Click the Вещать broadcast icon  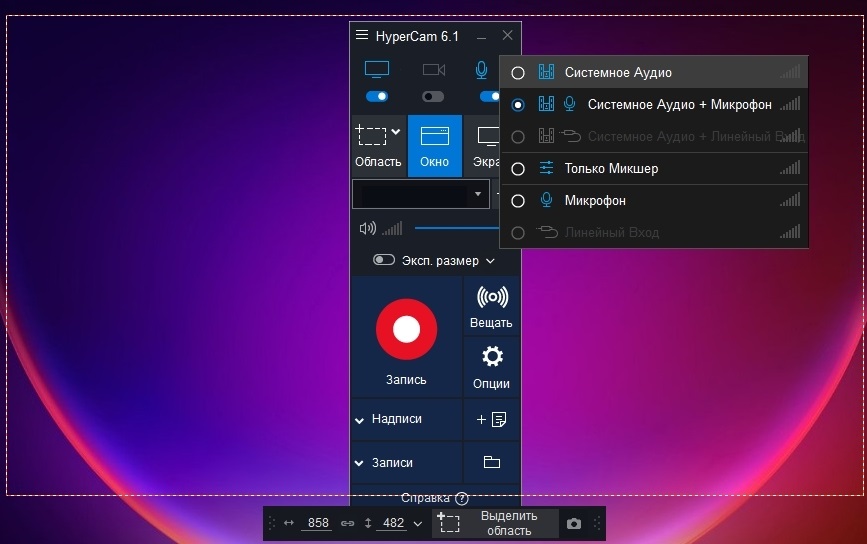(492, 297)
